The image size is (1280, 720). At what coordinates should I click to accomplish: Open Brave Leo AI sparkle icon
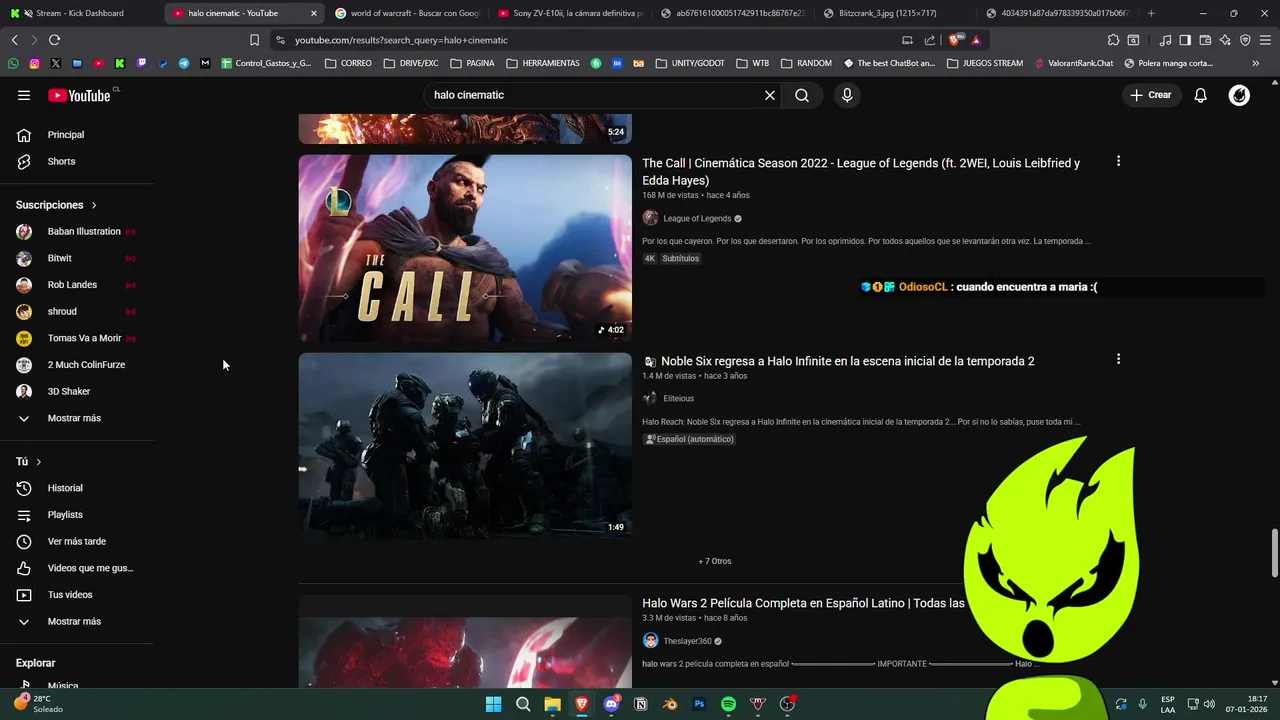point(1225,40)
